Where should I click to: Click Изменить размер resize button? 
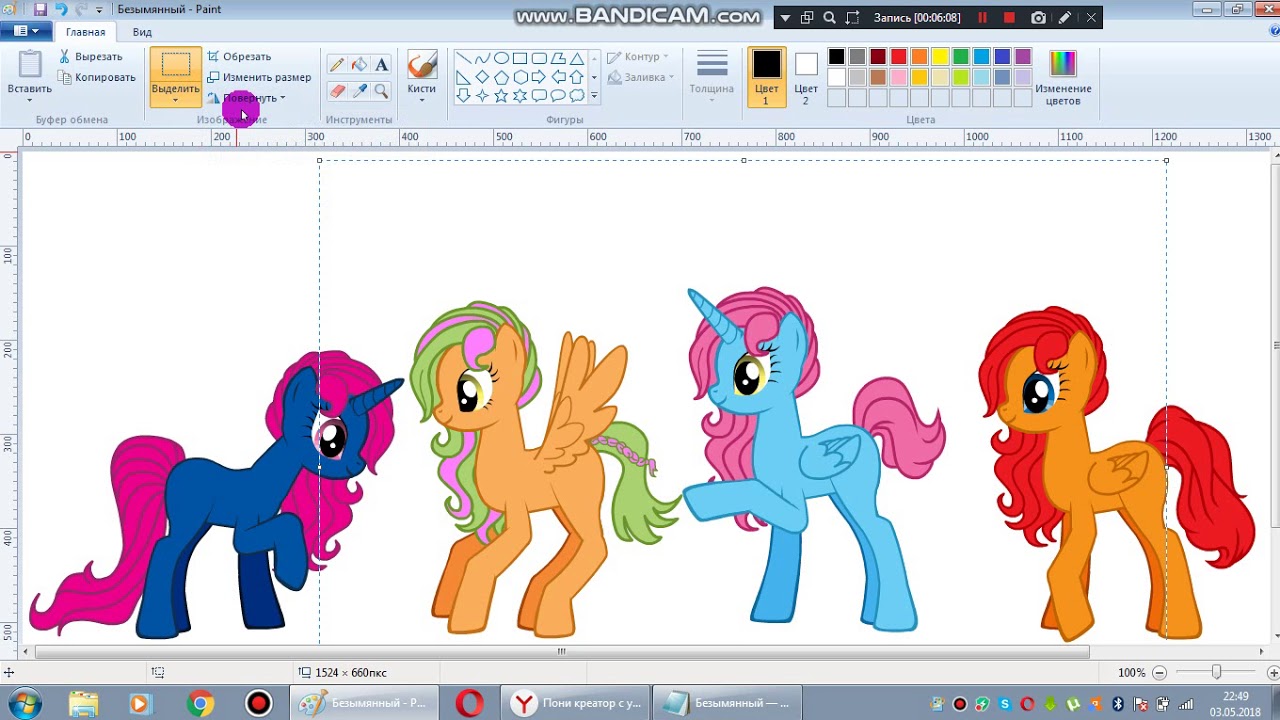[x=259, y=77]
